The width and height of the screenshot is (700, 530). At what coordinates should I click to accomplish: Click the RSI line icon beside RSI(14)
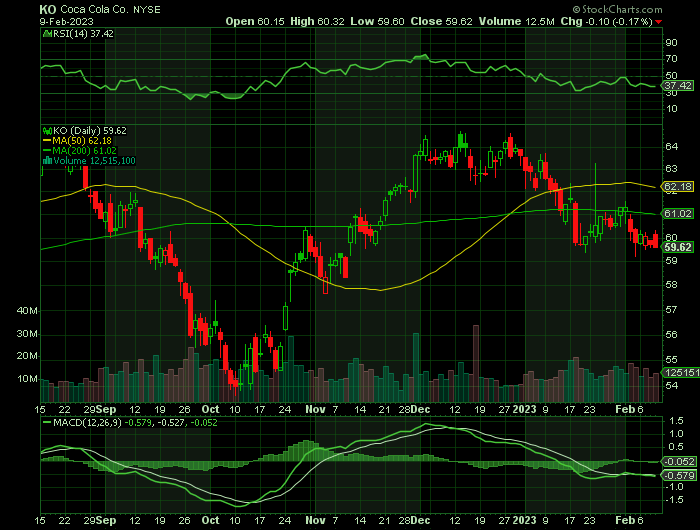pyautogui.click(x=47, y=33)
